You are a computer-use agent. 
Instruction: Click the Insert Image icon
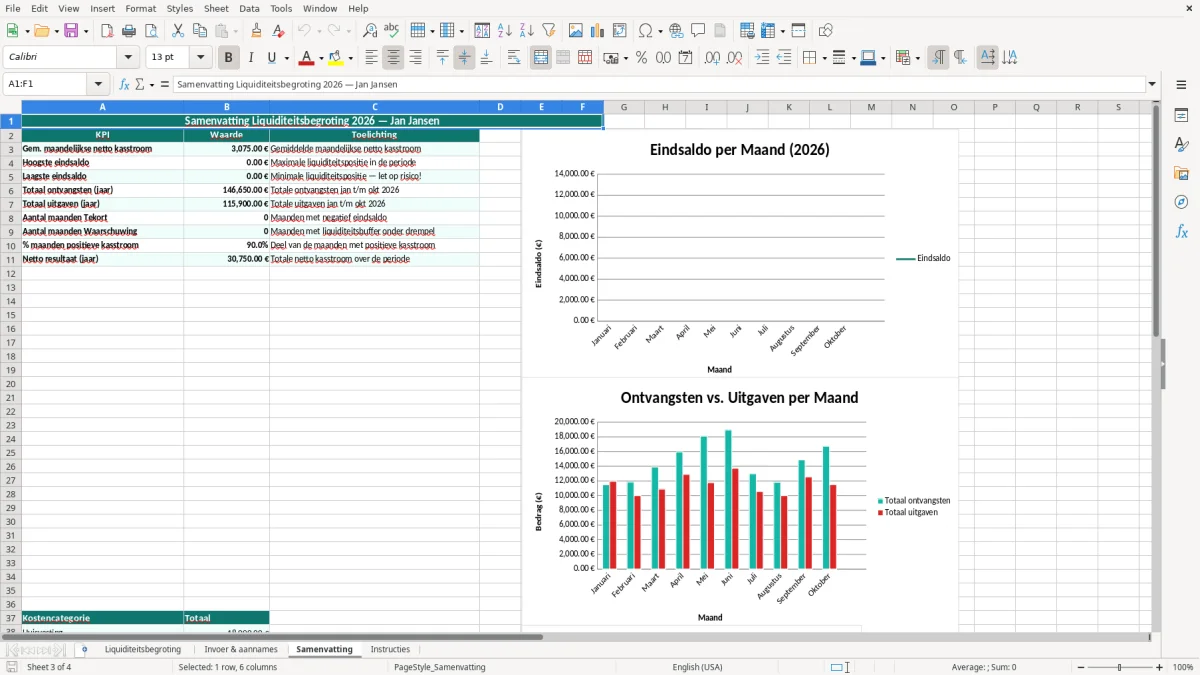(x=576, y=31)
